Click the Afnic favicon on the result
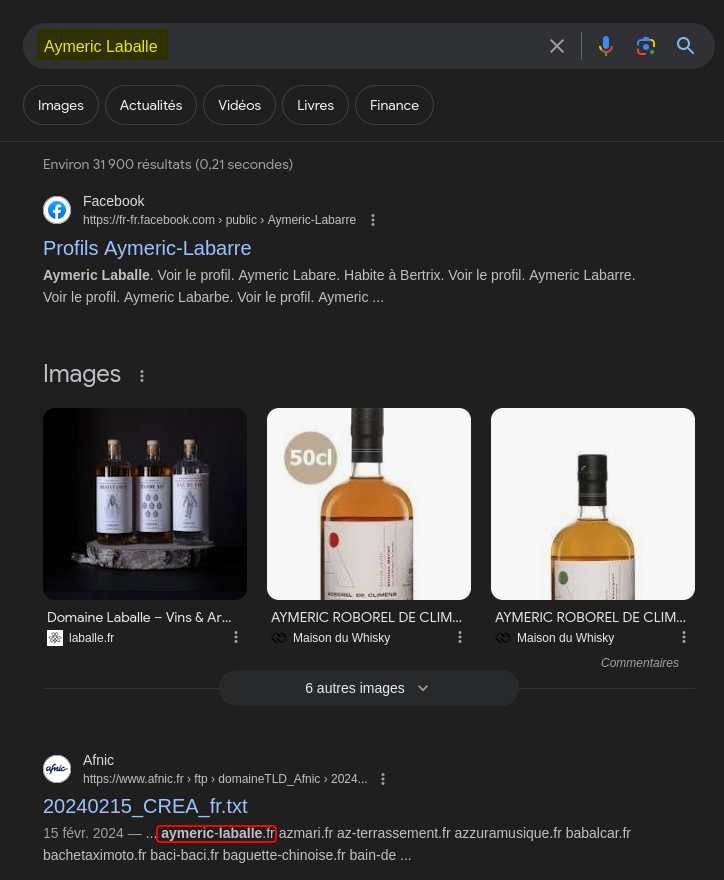Screen dimensions: 724x880 click(57, 769)
